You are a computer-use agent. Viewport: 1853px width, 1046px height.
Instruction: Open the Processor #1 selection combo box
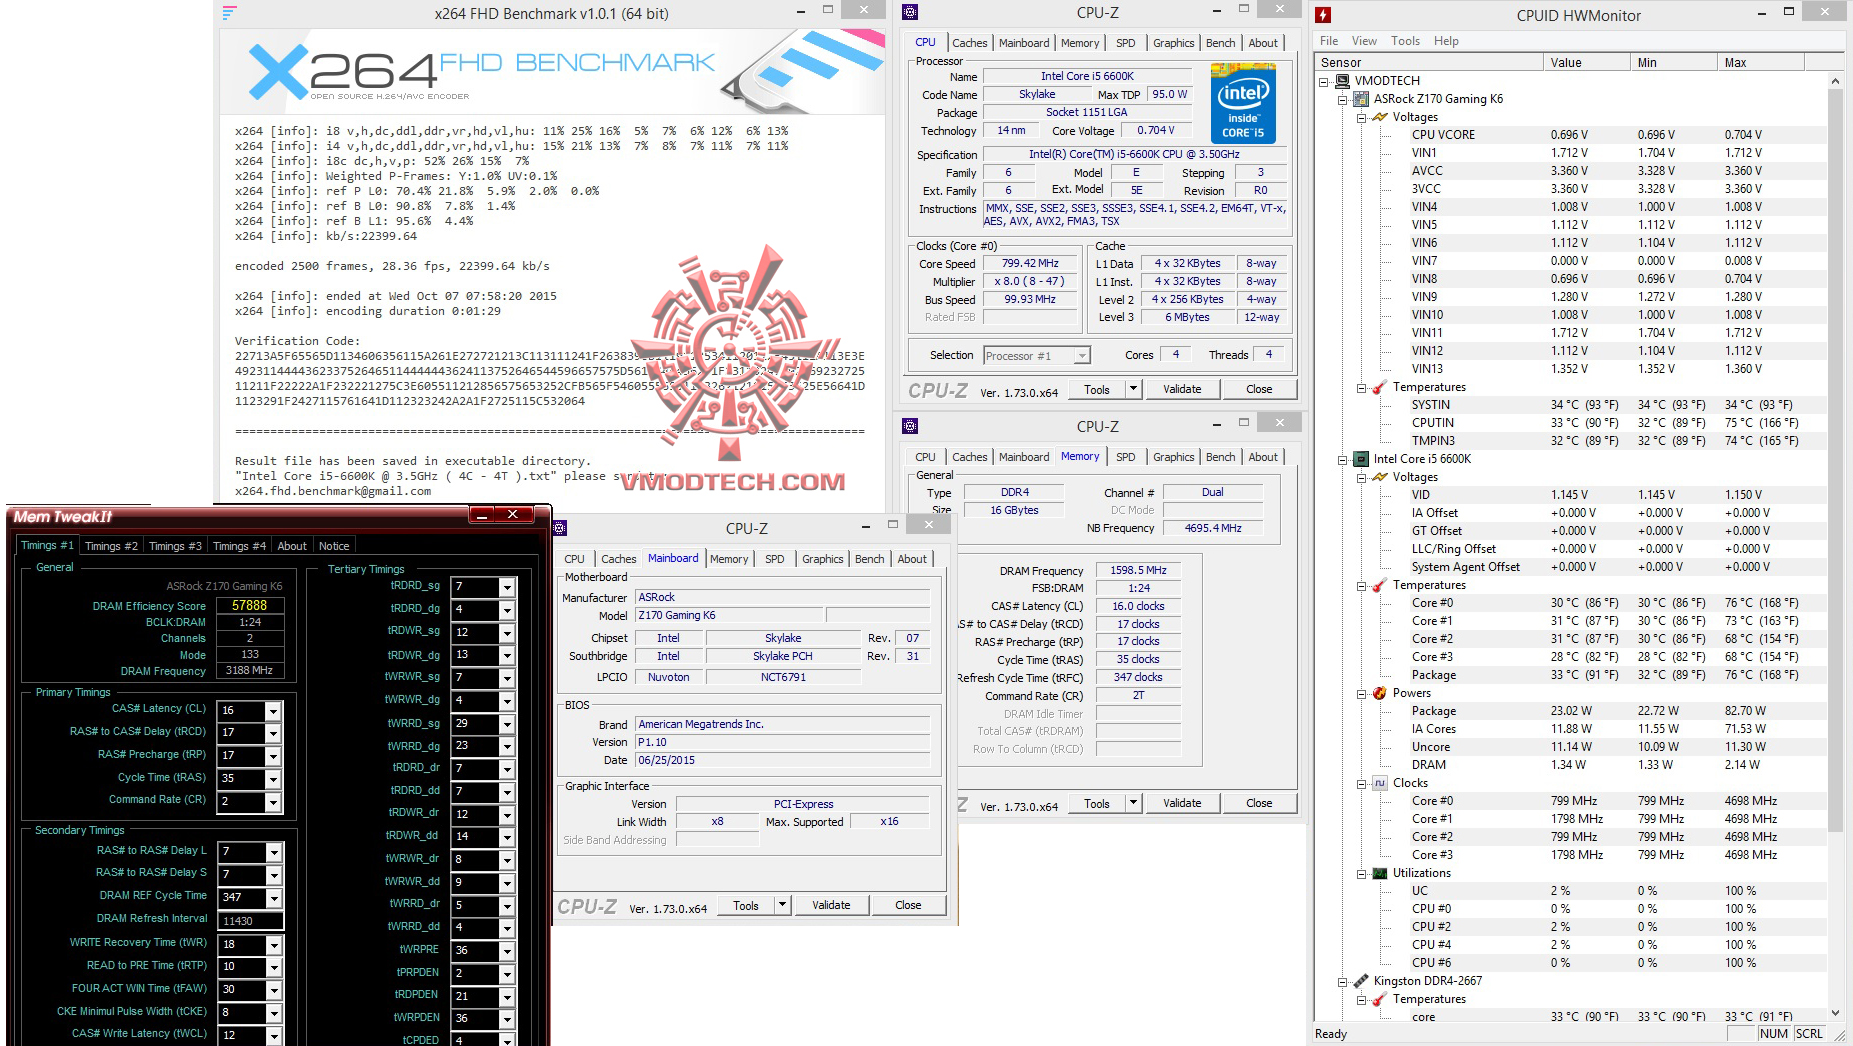pos(1037,355)
